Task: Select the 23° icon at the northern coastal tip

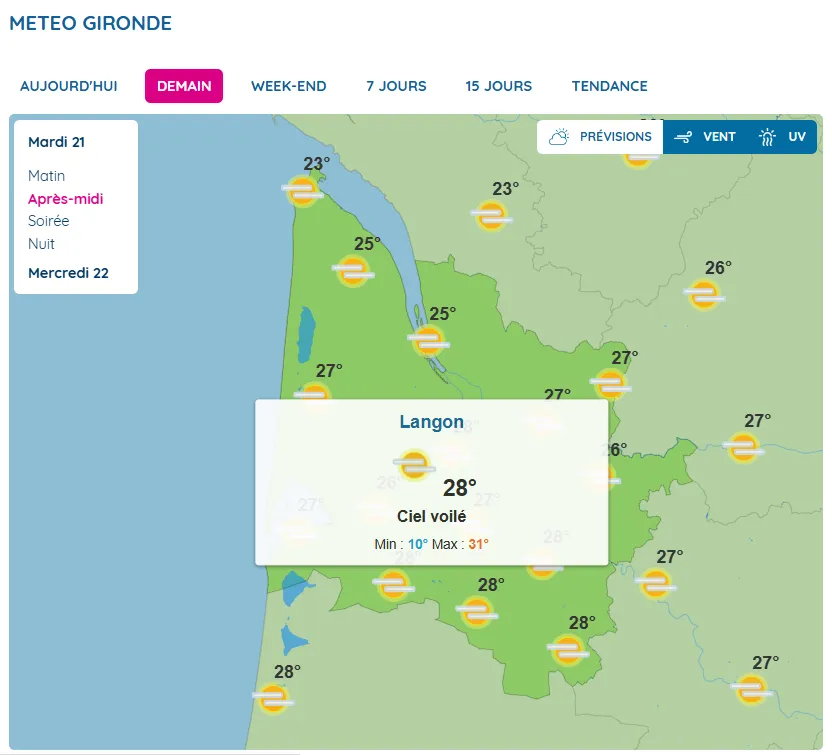Action: click(303, 190)
